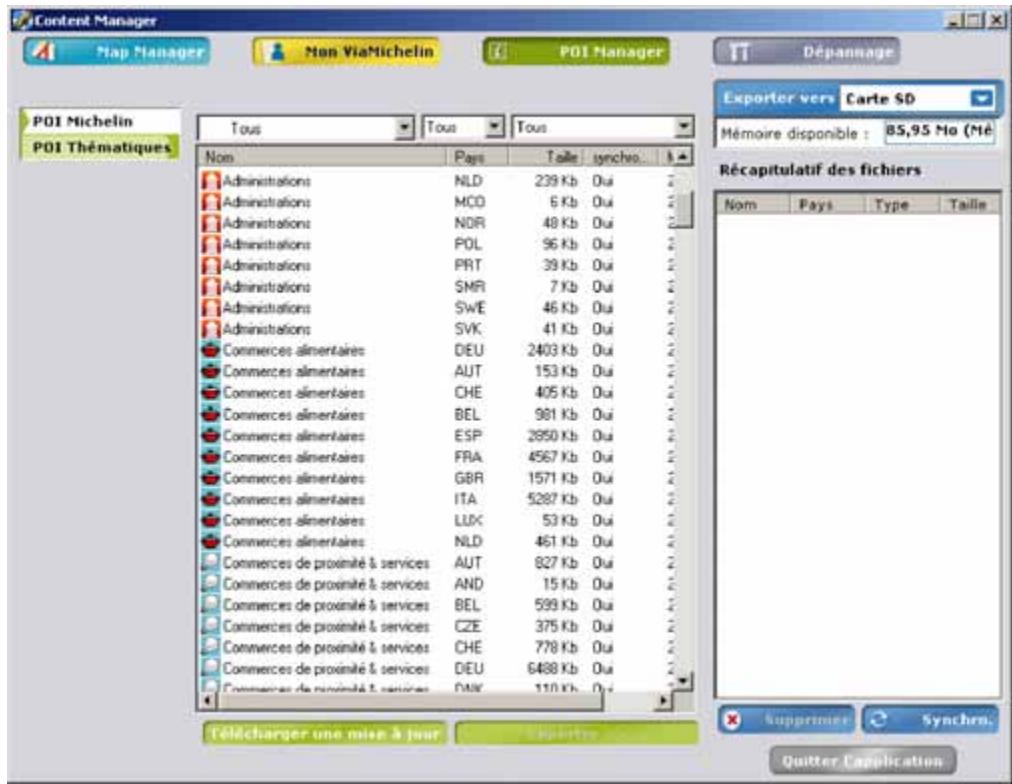Screen dimensions: 1012x784
Task: Click the Administrations icon for NLD row
Action: (x=210, y=181)
